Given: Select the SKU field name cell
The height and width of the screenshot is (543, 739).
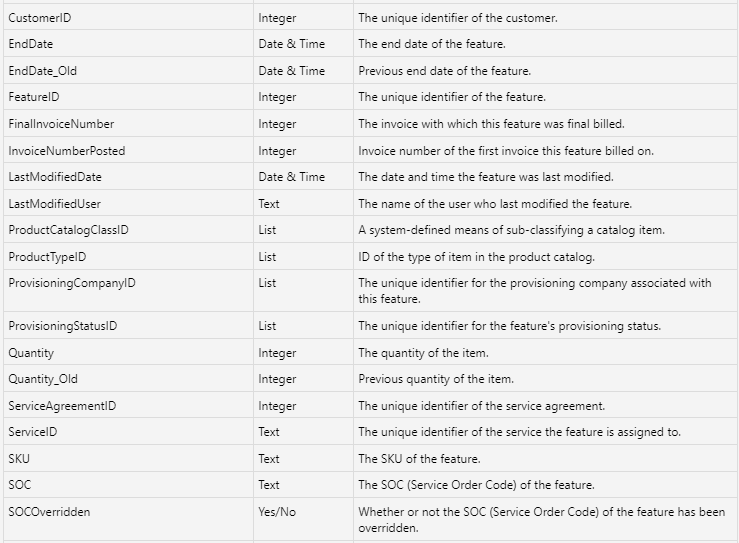Looking at the screenshot, I should (19, 459).
